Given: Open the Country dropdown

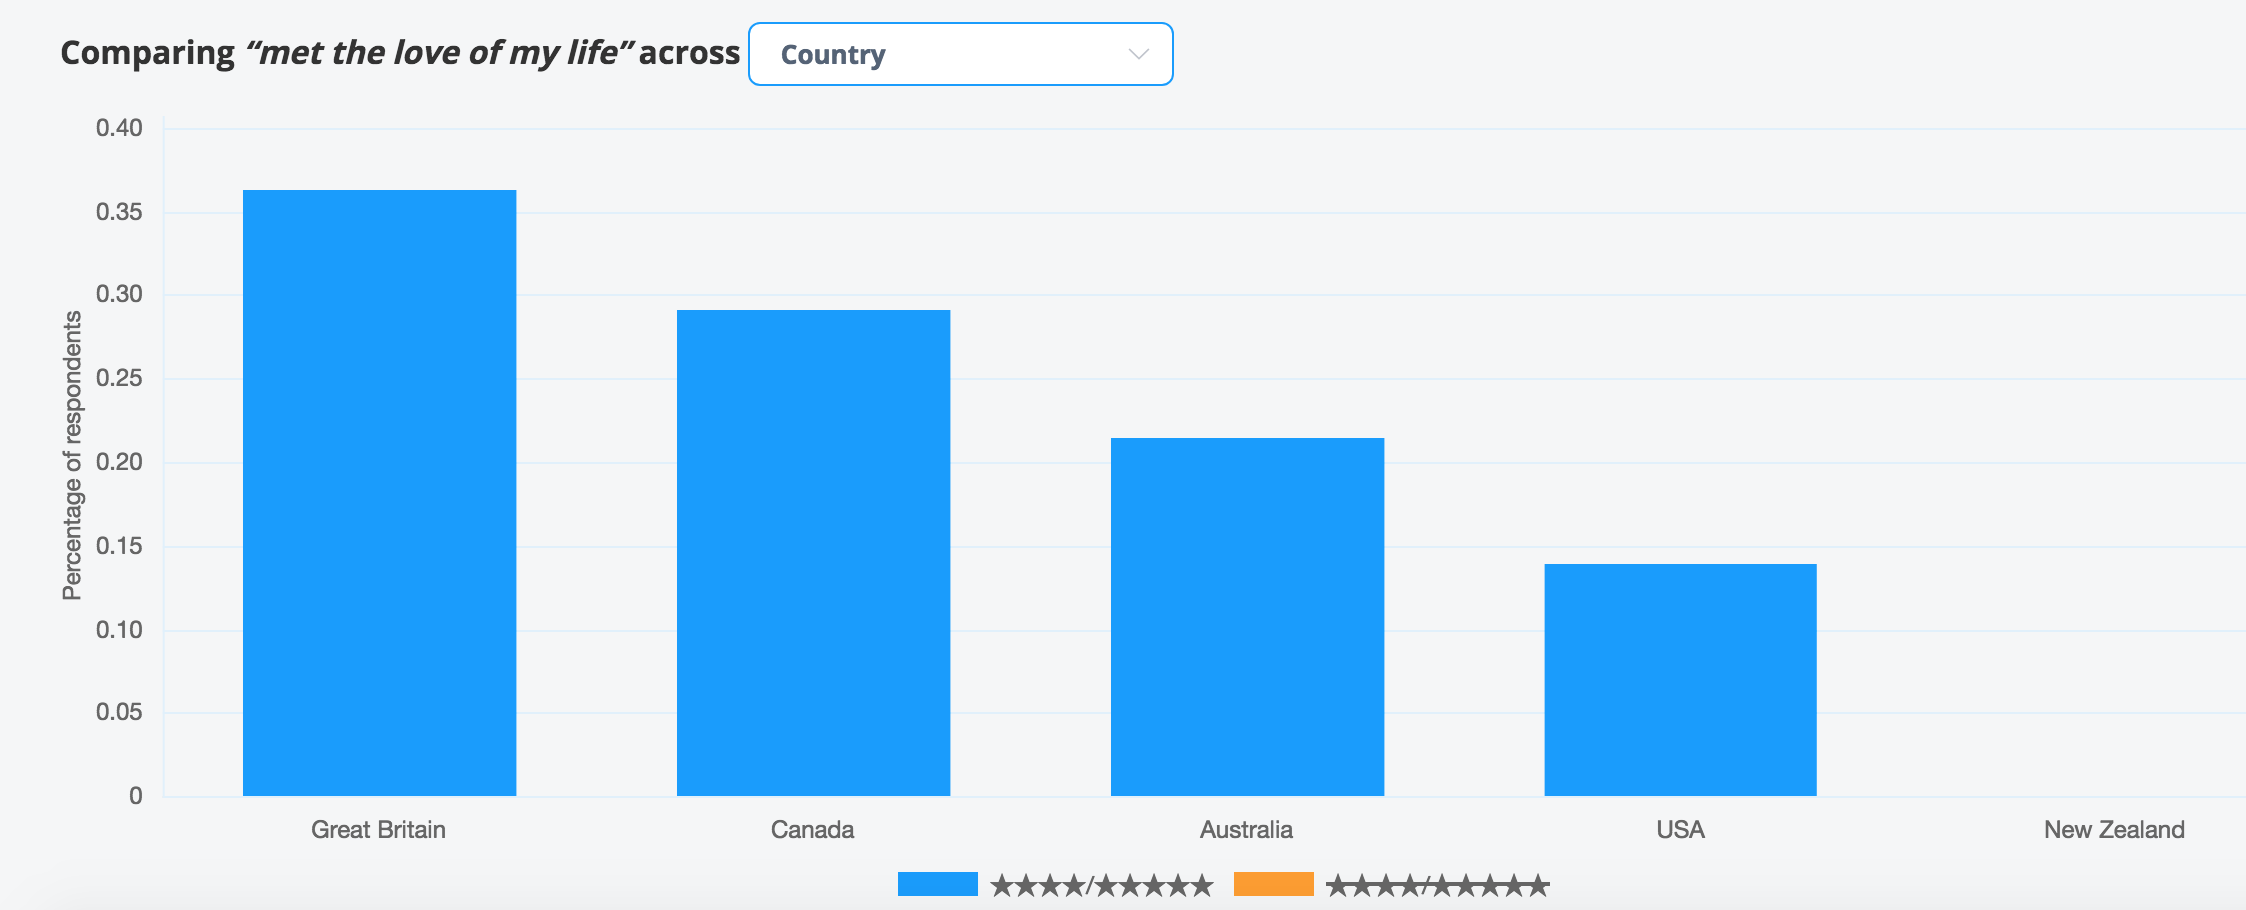Looking at the screenshot, I should click(x=960, y=54).
